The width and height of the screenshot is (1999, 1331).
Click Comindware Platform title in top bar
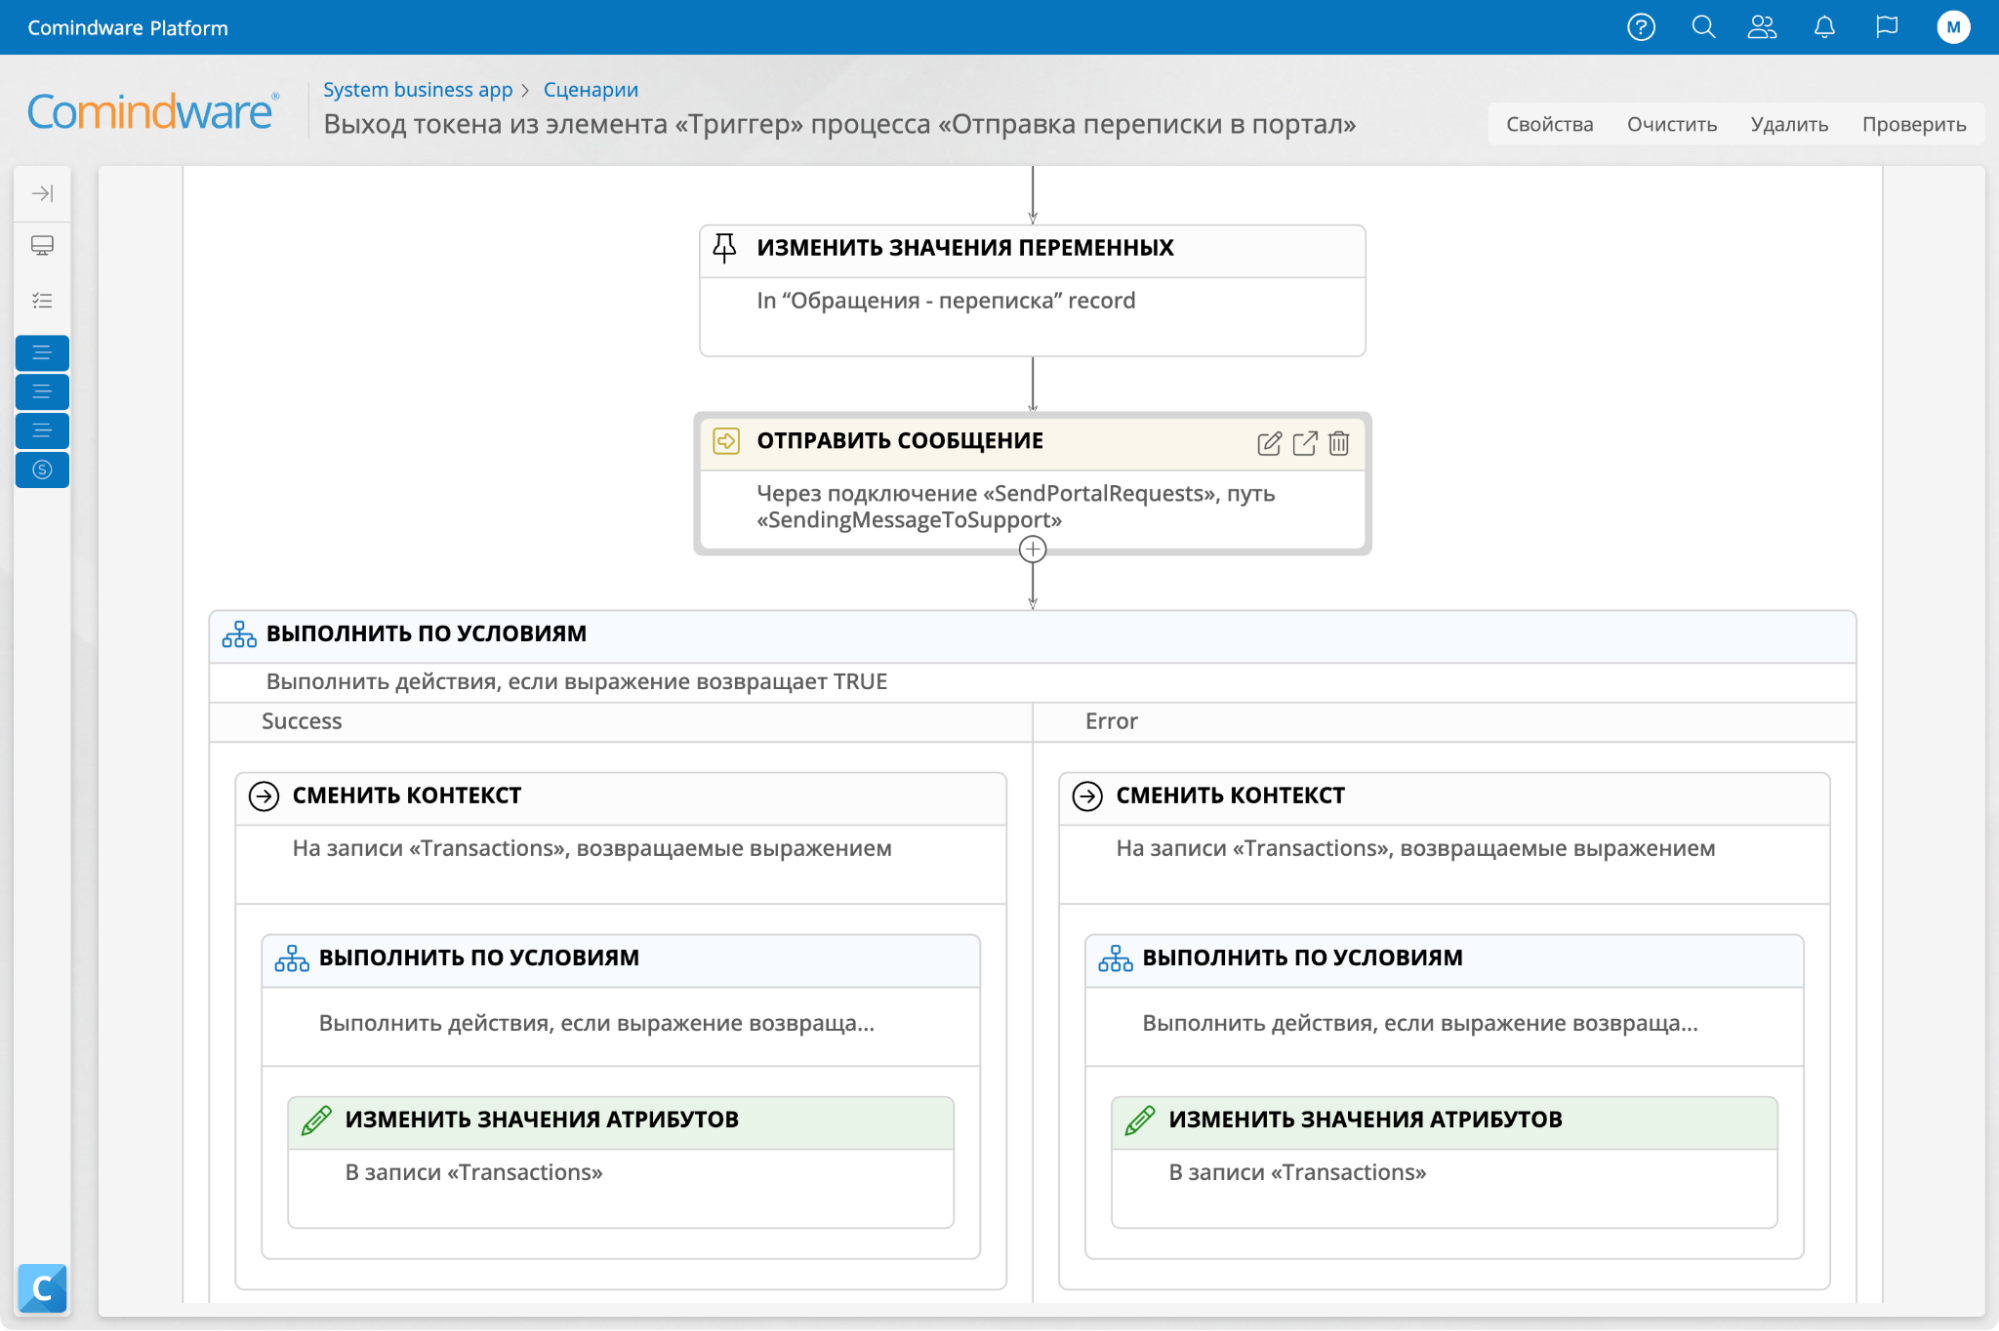pos(128,28)
